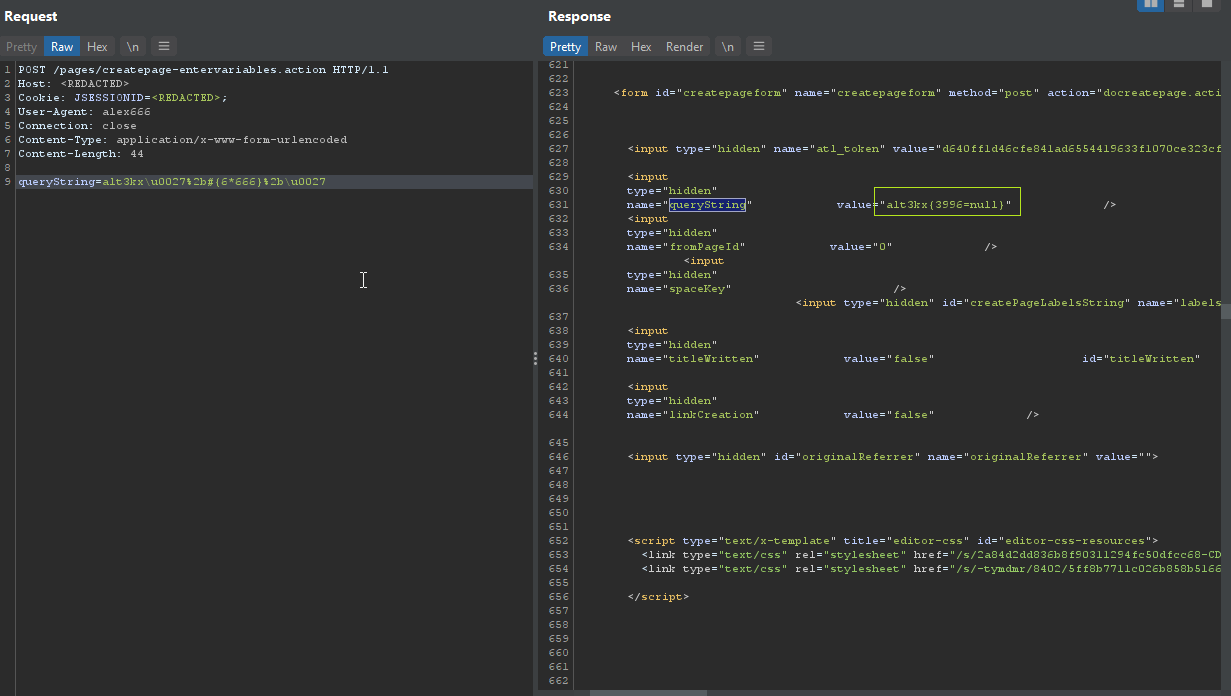This screenshot has height=696, width=1231.
Task: Select combined single-pane layout icon
Action: click(1207, 4)
